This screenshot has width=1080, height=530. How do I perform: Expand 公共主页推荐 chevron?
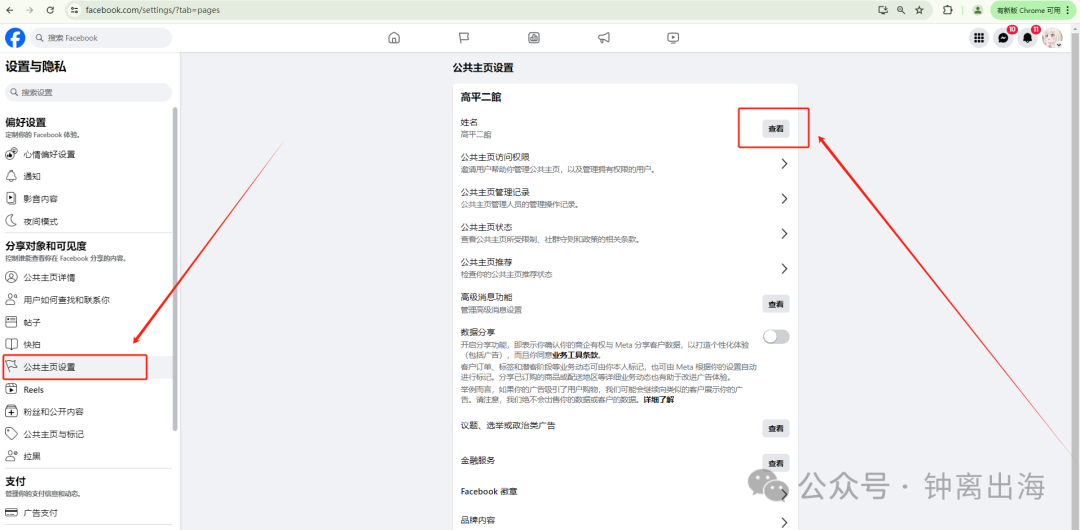click(x=784, y=268)
